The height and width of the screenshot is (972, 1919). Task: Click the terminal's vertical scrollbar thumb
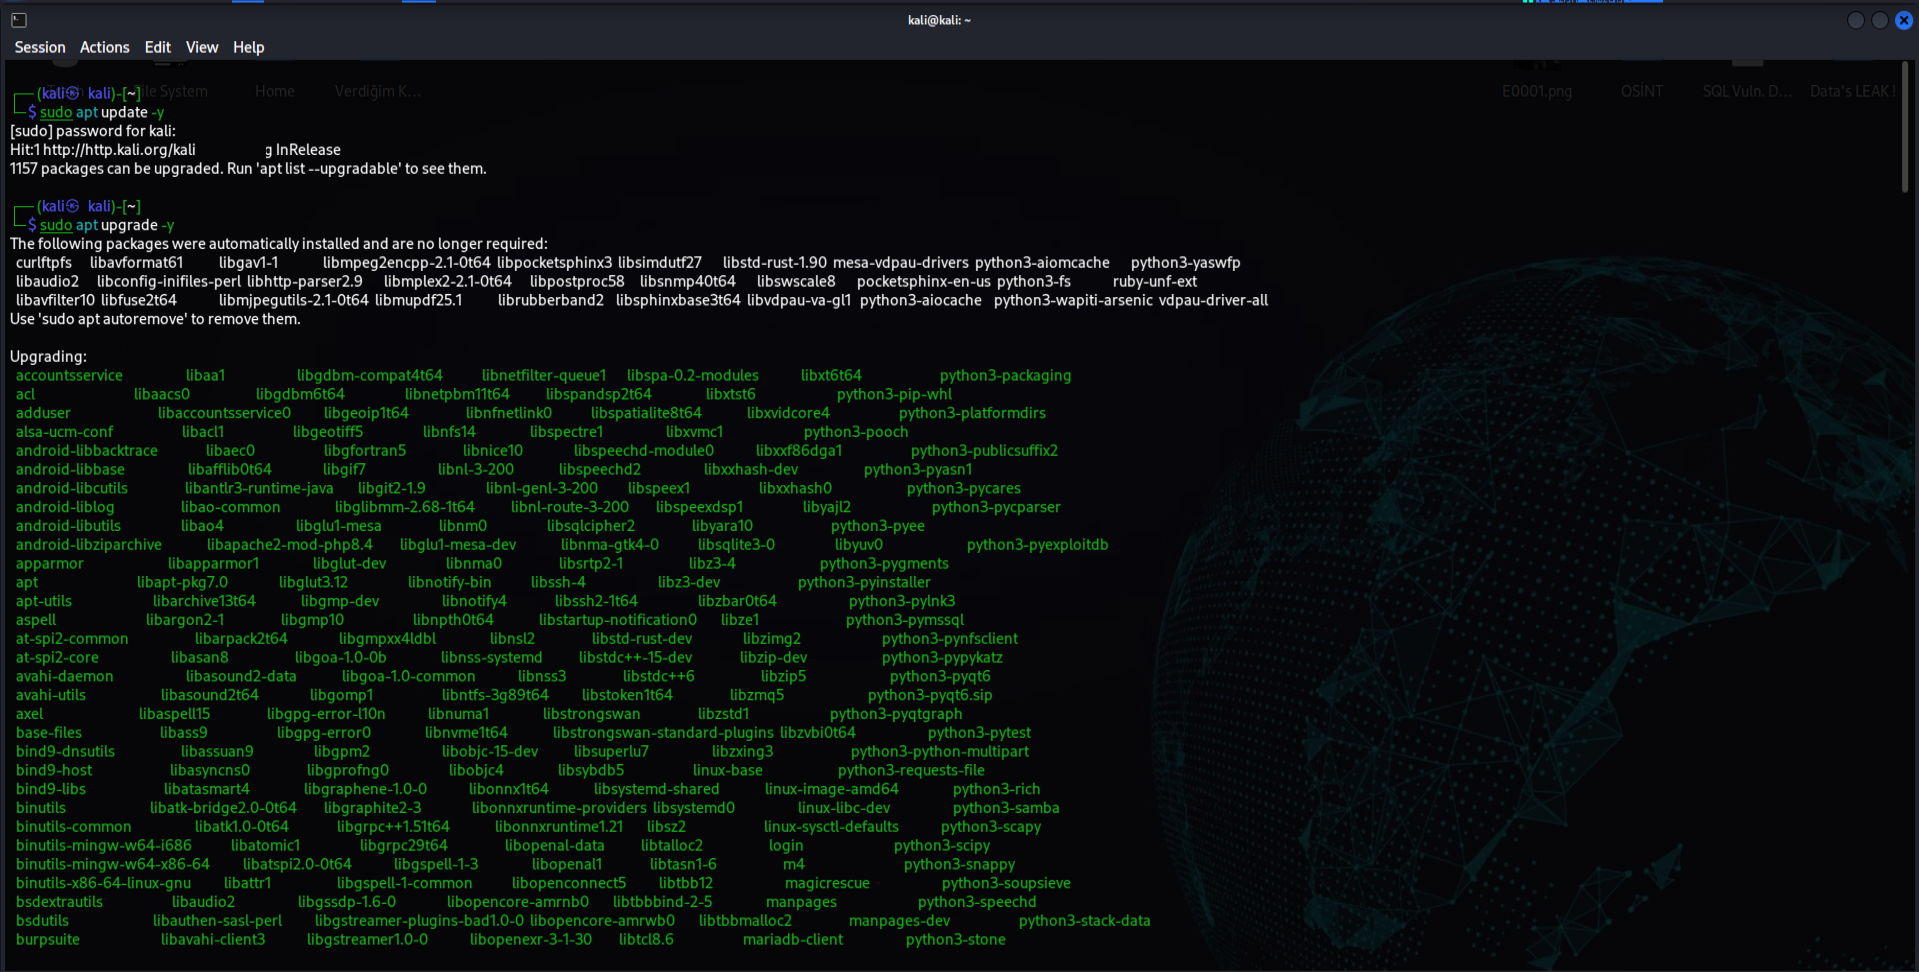tap(1905, 127)
